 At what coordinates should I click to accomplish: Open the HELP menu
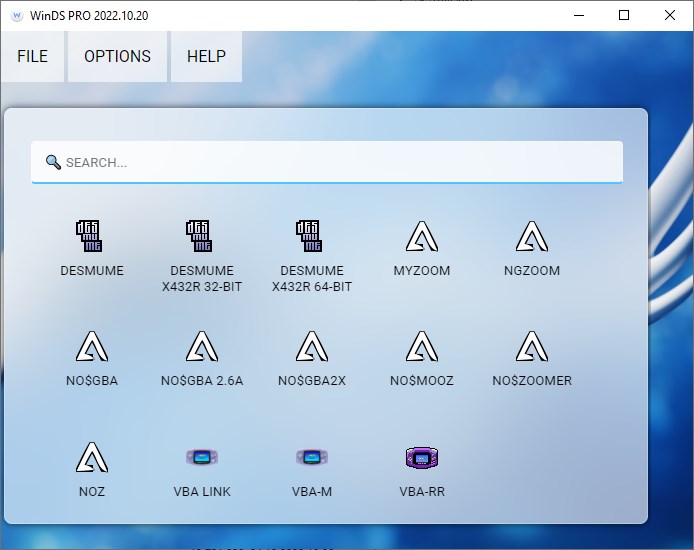click(x=206, y=56)
